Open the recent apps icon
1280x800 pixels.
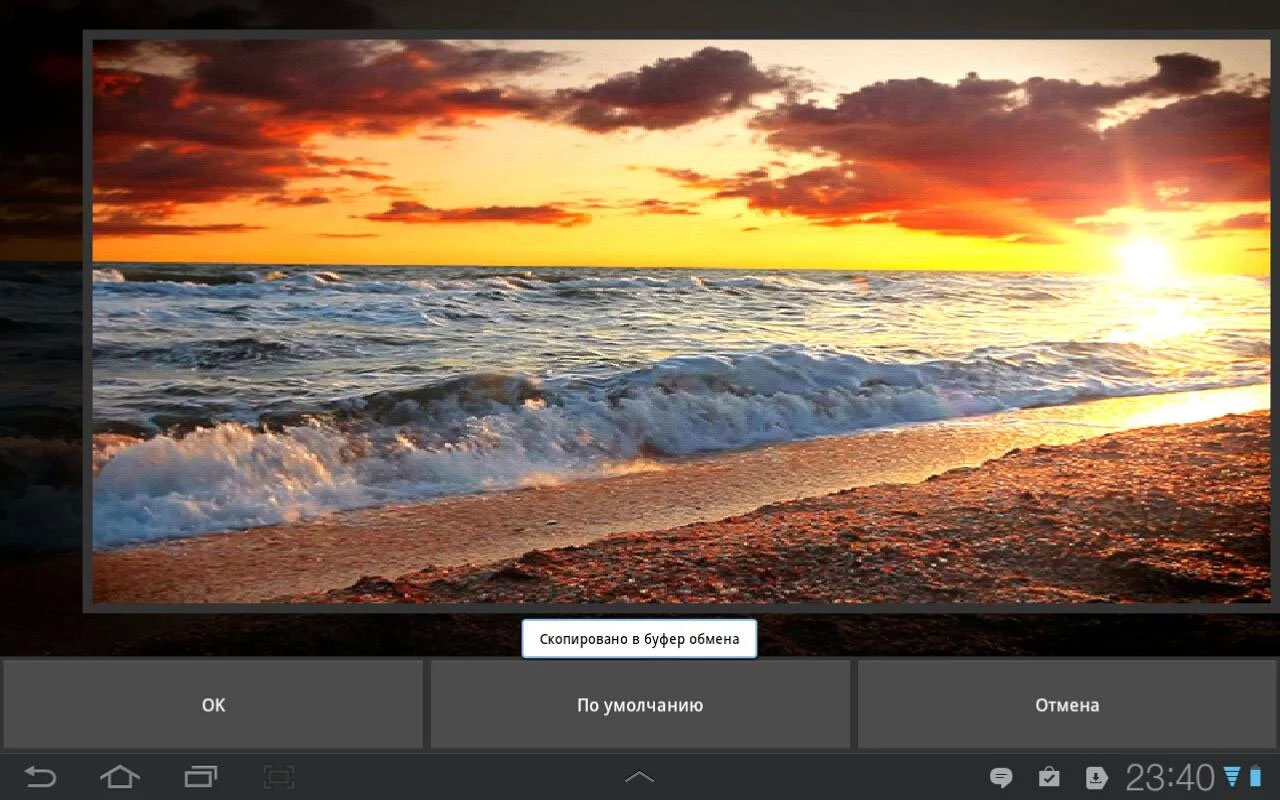(x=200, y=777)
